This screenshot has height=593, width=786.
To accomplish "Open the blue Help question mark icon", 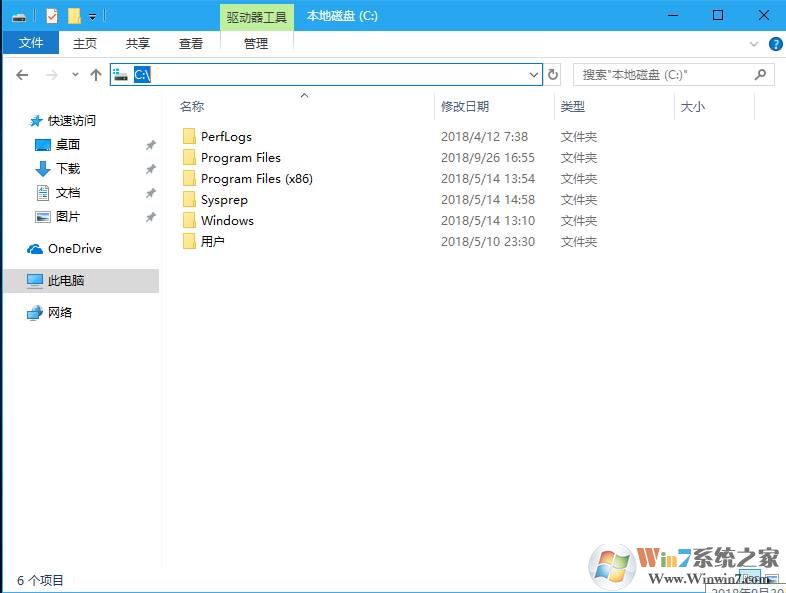I will coord(775,44).
